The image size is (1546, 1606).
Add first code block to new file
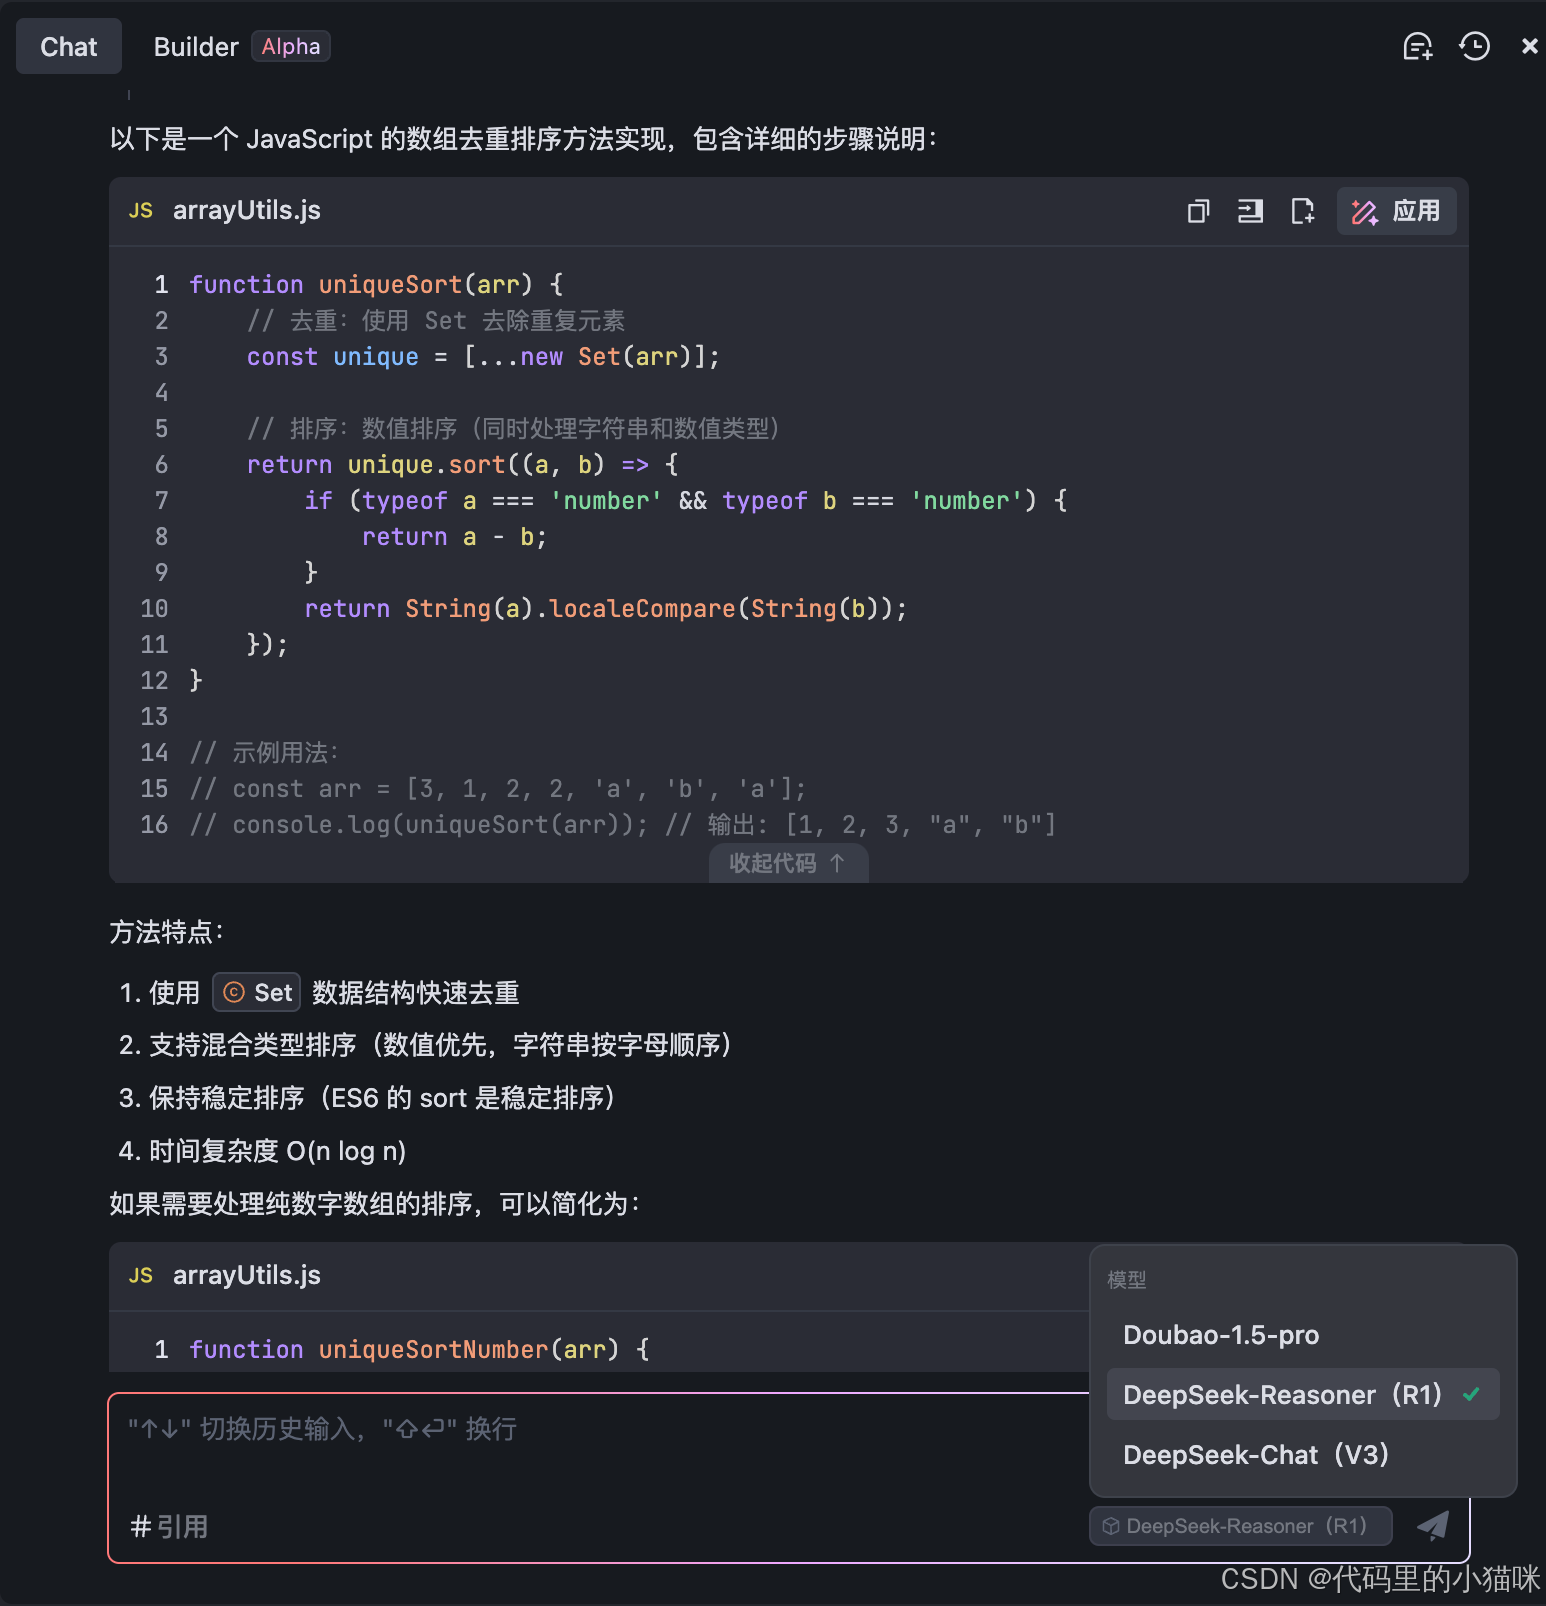coord(1302,211)
